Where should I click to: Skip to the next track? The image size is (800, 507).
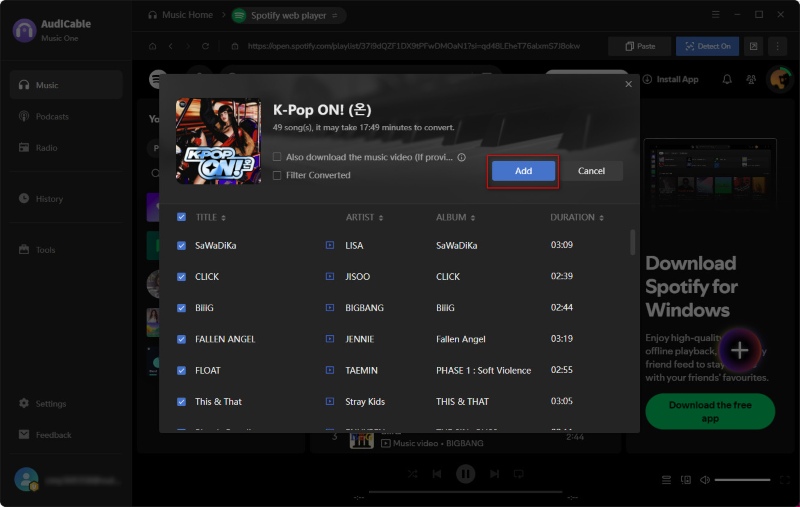494,474
